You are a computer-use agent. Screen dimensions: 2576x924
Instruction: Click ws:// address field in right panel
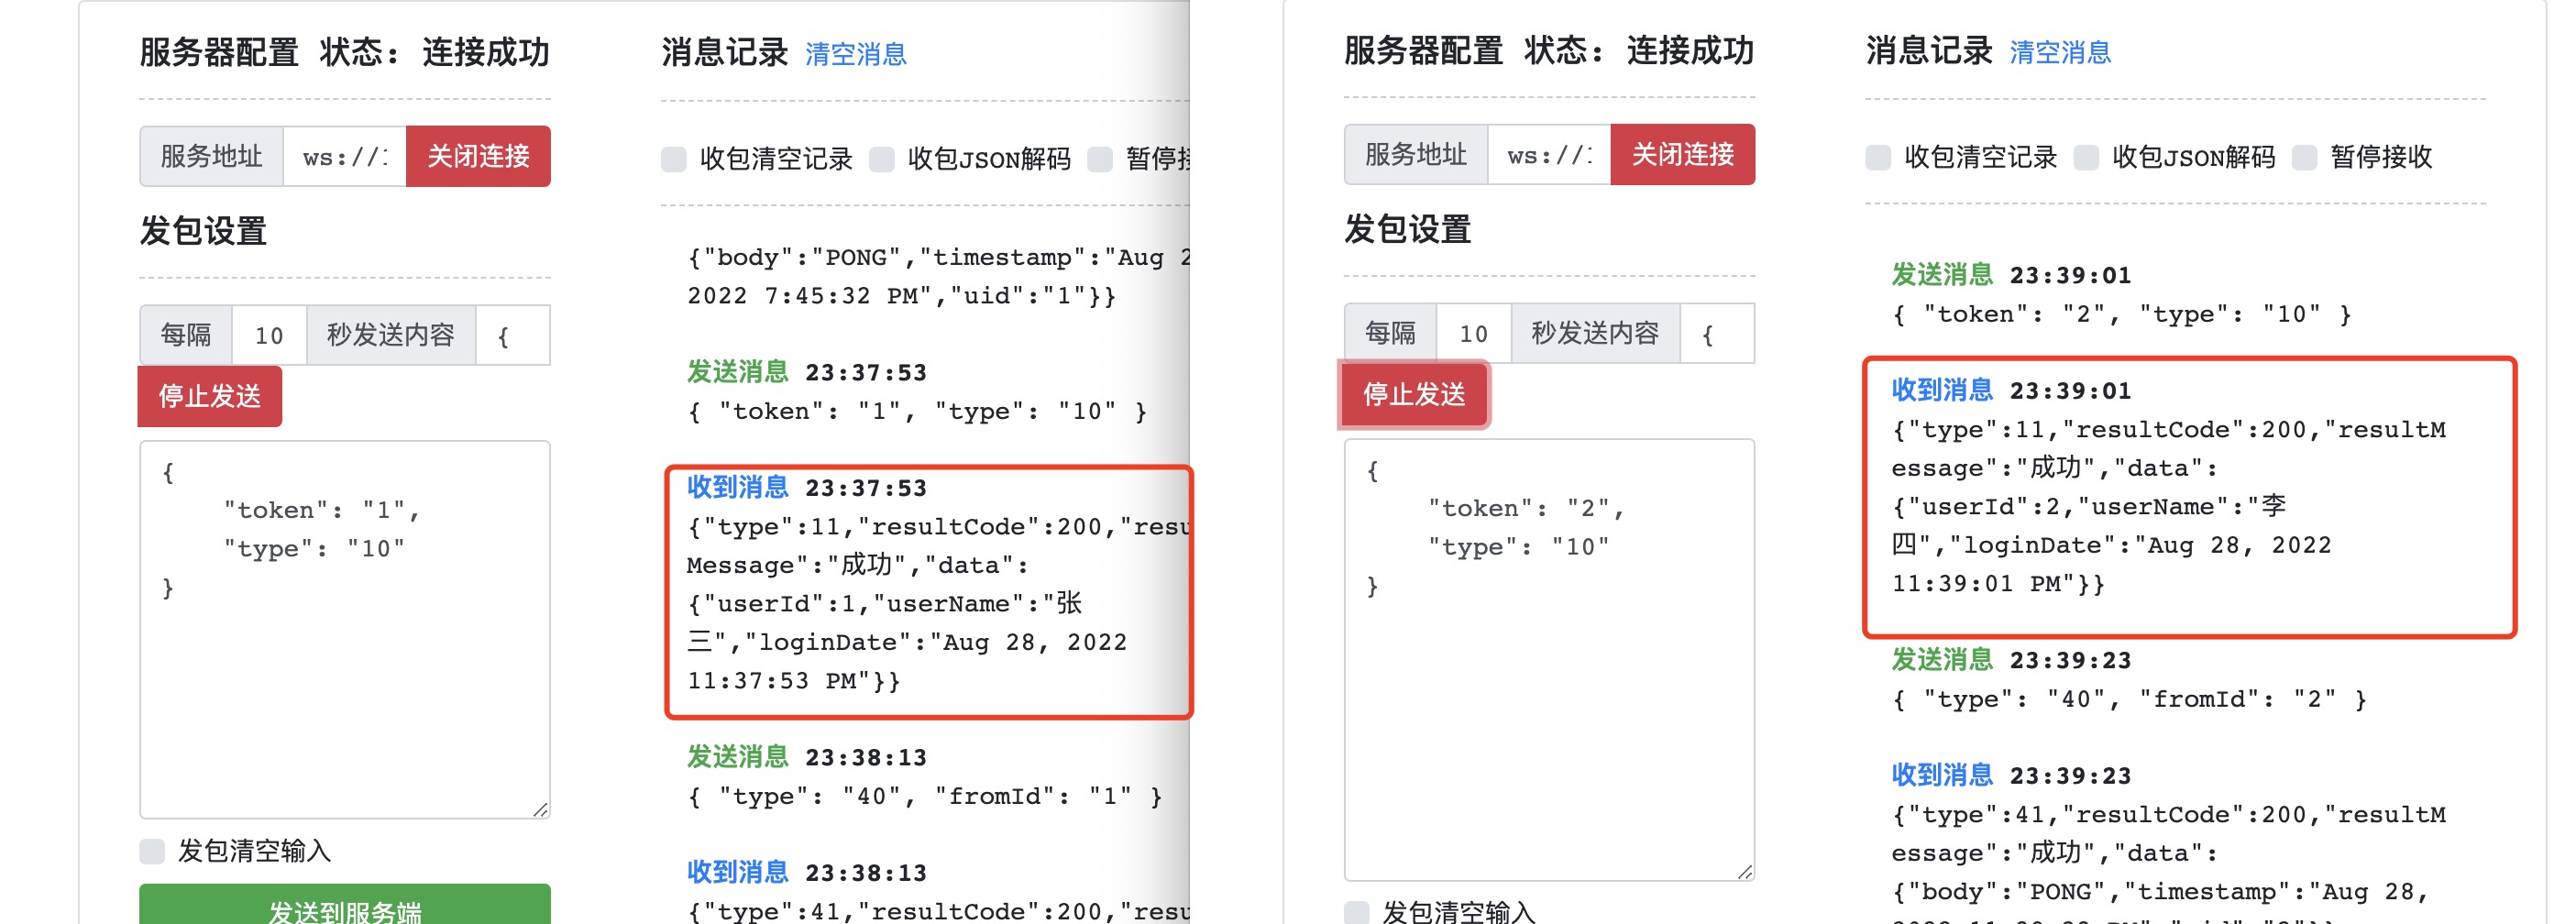coord(1549,154)
